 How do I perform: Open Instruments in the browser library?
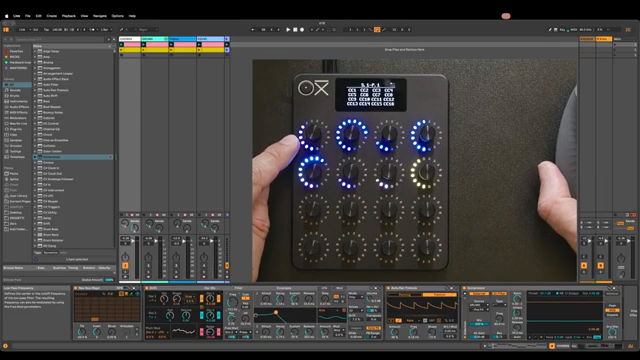click(18, 101)
